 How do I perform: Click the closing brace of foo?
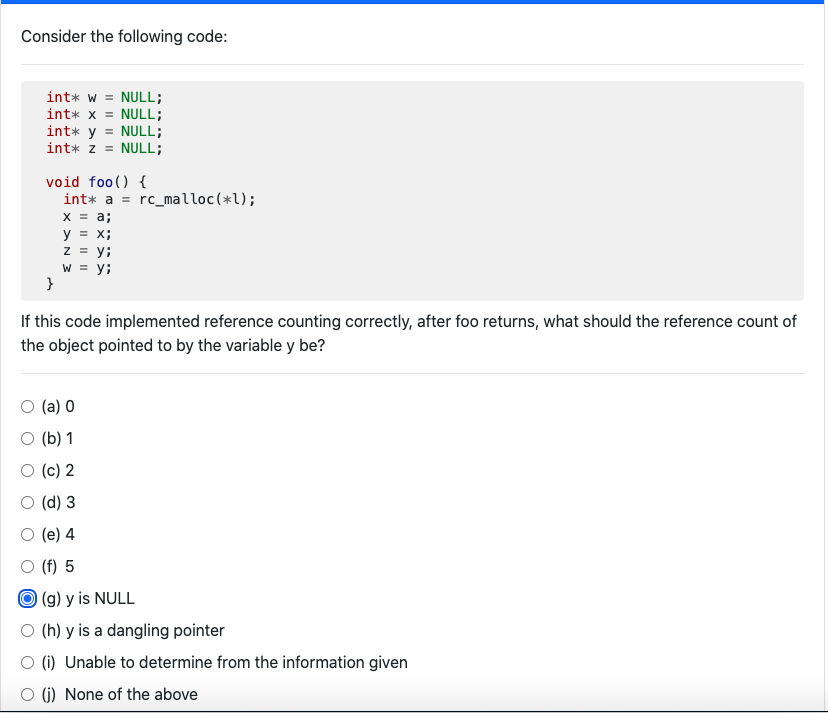coord(48,284)
